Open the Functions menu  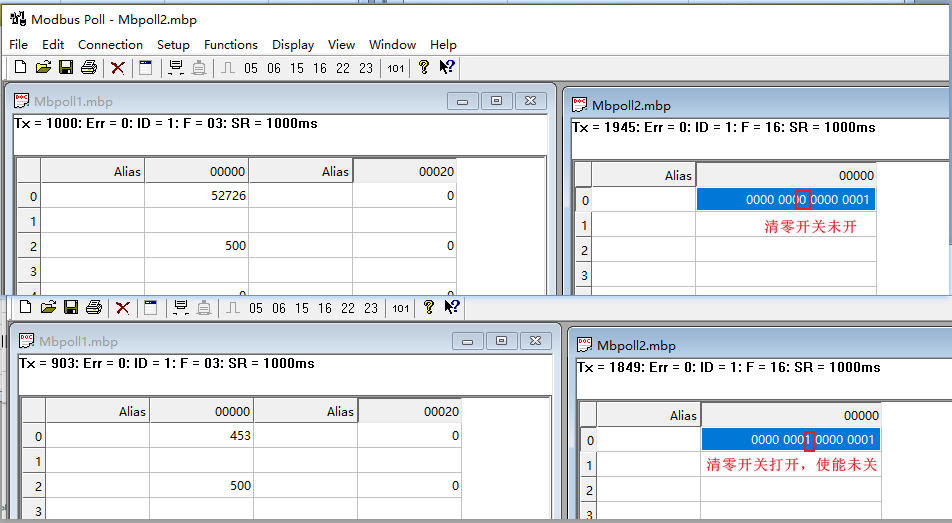[230, 44]
